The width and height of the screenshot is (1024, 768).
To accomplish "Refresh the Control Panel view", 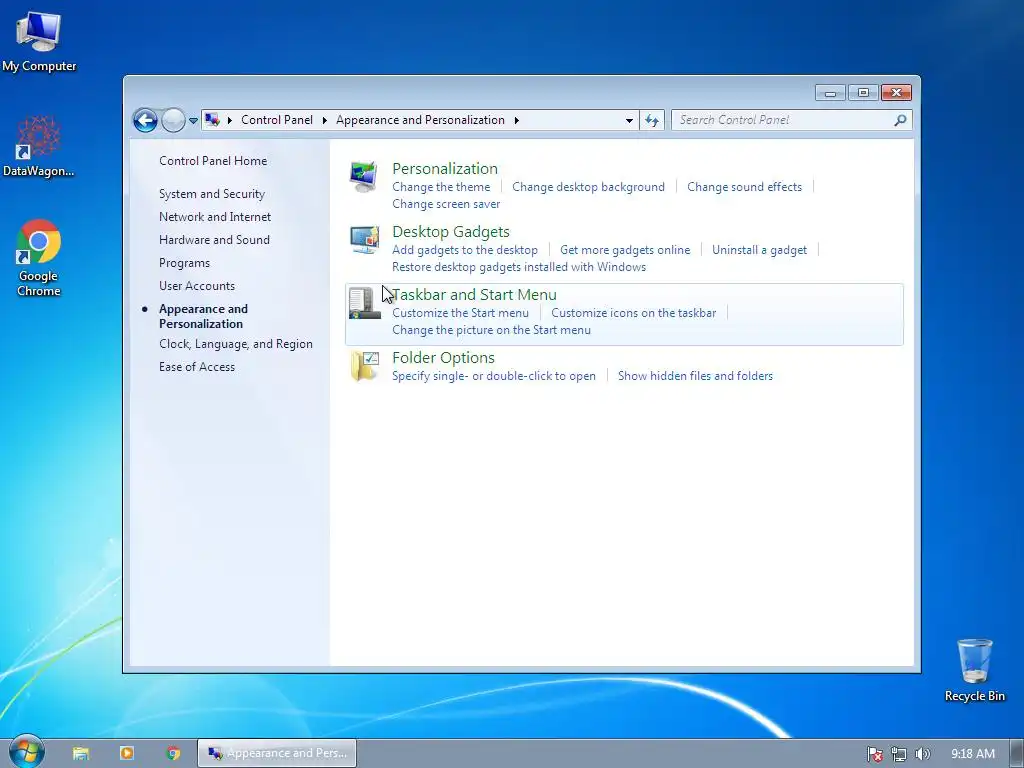I will (652, 120).
